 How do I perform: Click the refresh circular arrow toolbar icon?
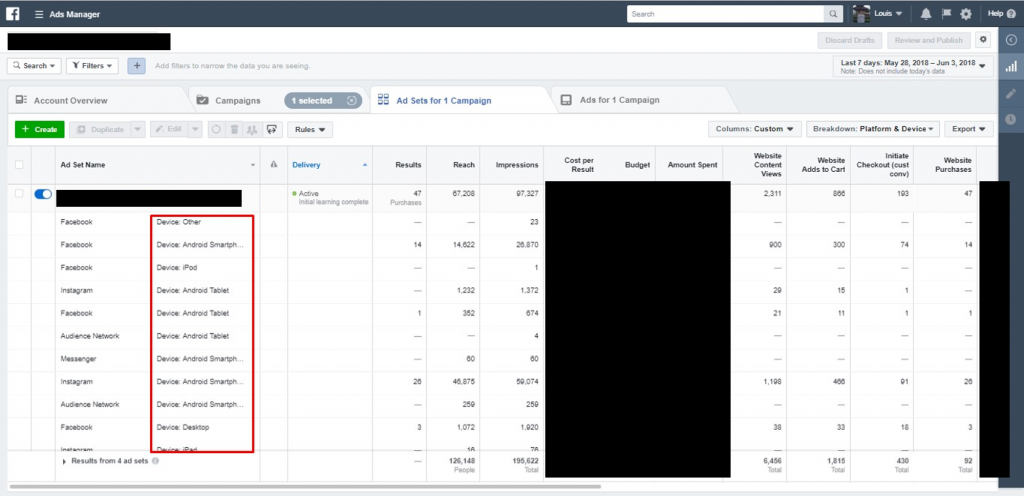point(216,129)
